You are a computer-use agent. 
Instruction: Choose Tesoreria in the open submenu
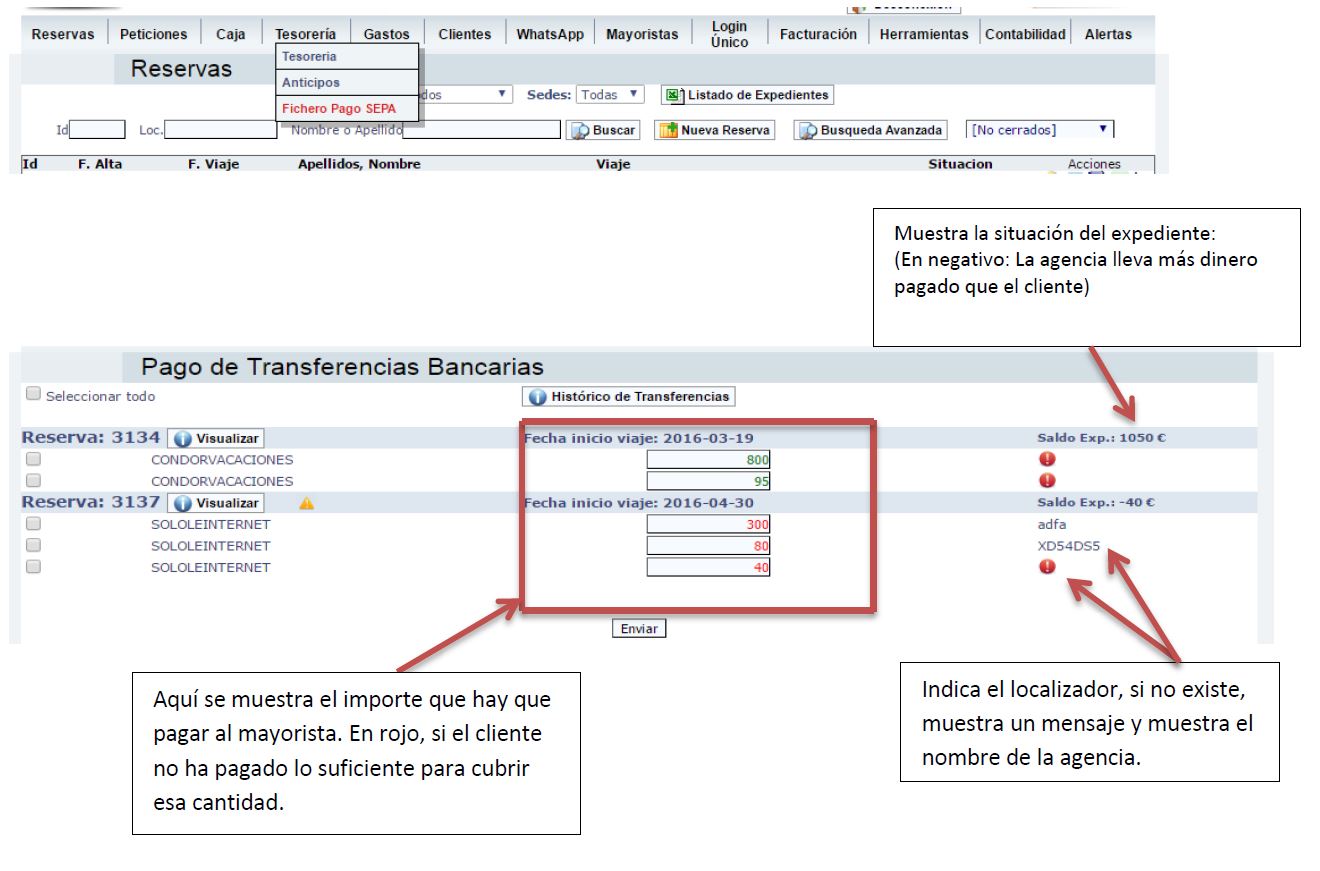(x=347, y=57)
